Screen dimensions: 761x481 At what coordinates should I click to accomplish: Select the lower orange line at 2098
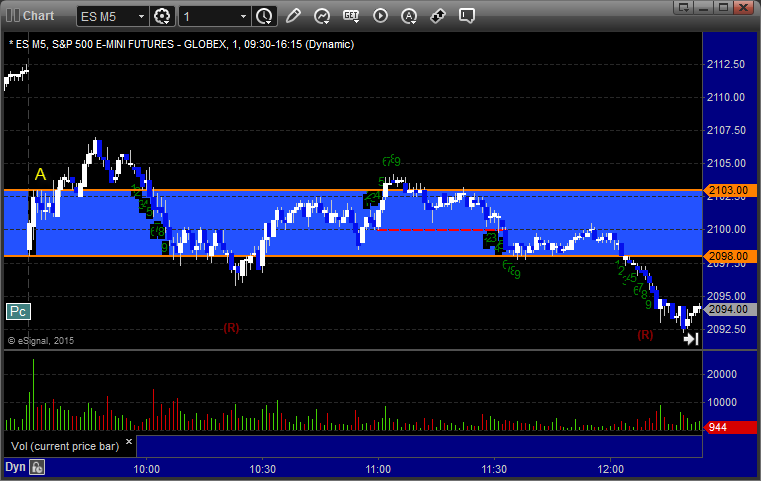coord(353,256)
